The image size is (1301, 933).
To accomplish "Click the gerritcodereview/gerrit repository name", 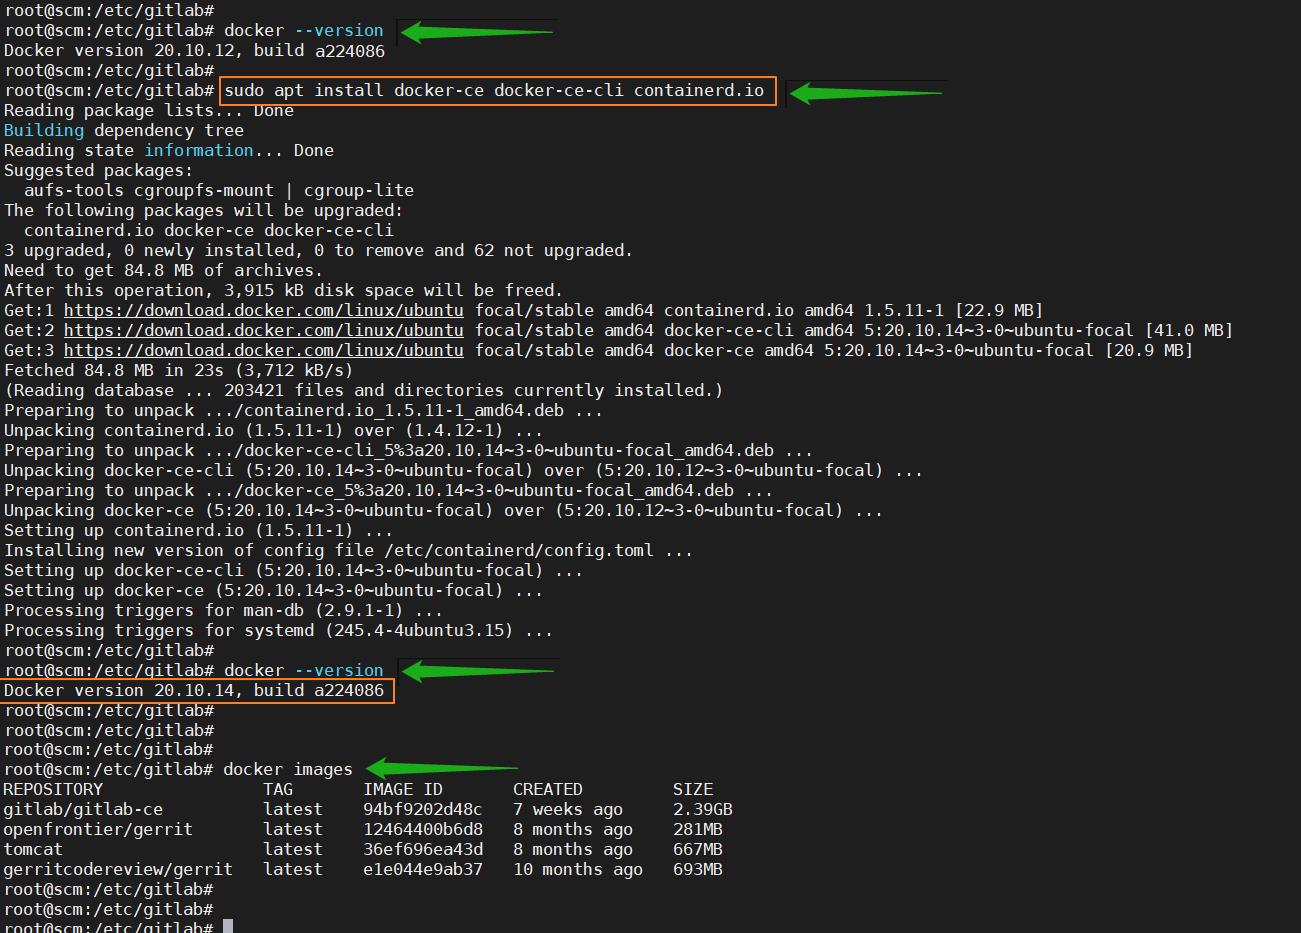I will [x=118, y=869].
